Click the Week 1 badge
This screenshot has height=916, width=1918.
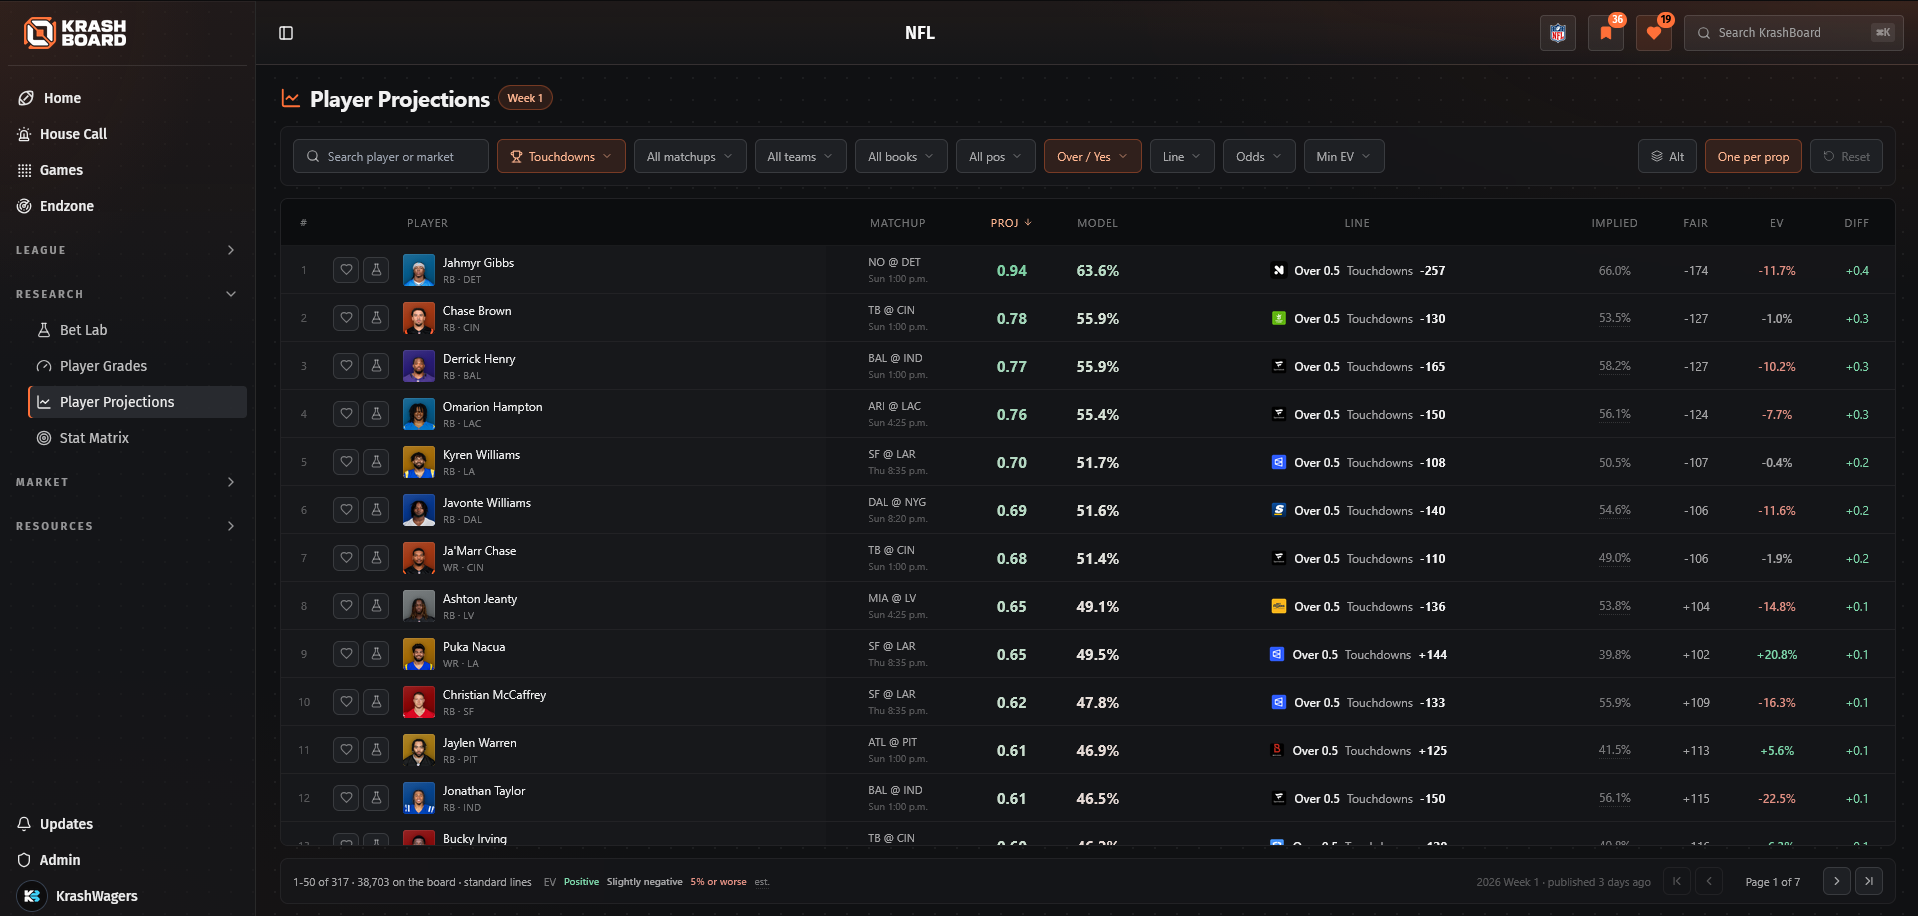pos(525,98)
